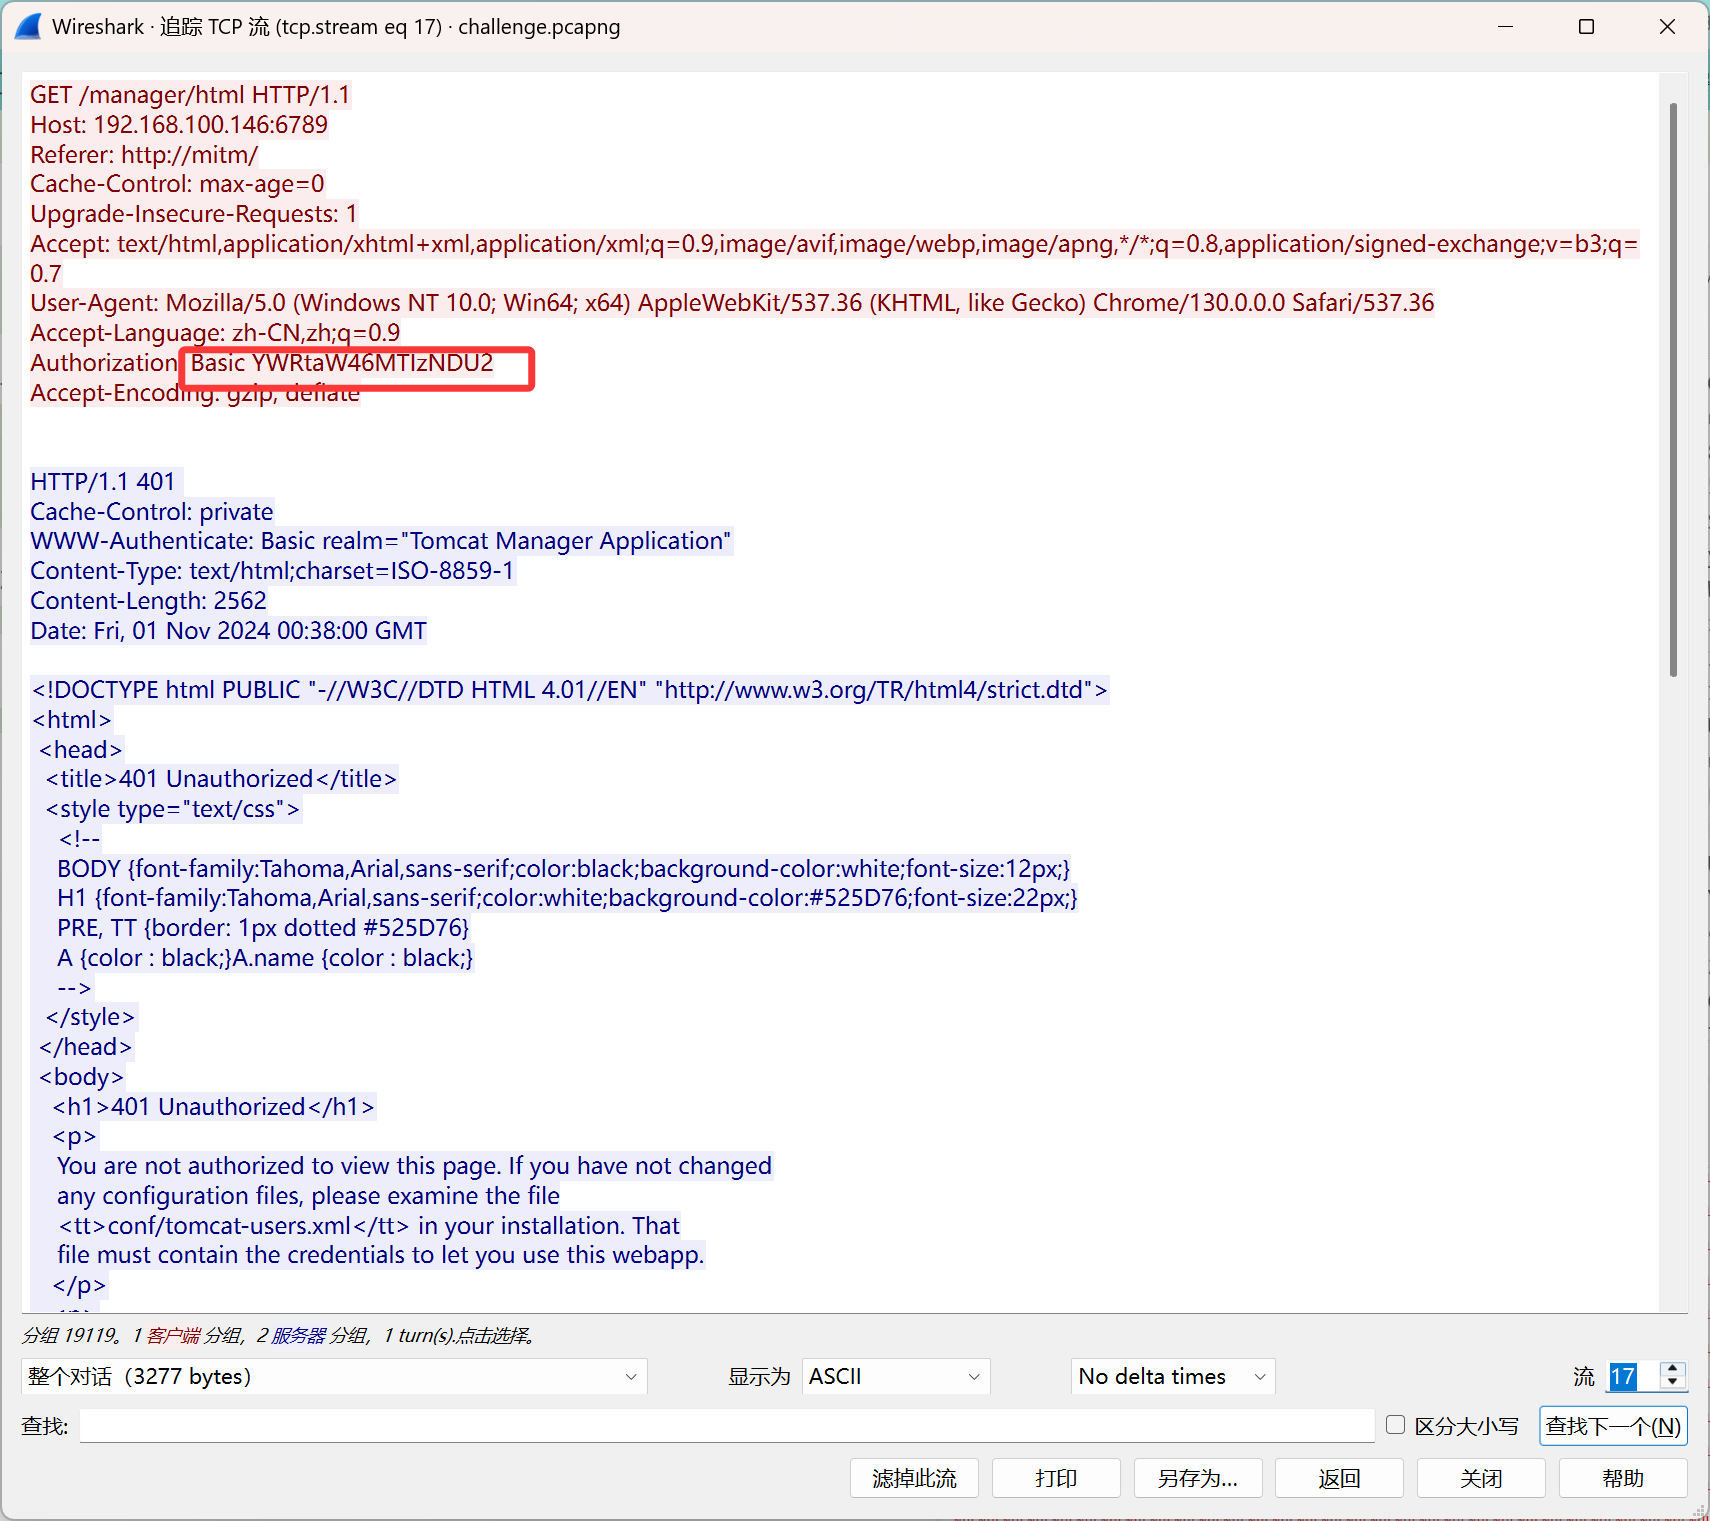Click the WWW-Authenticate Tomcat Manager Application line
The height and width of the screenshot is (1521, 1710).
tap(381, 541)
